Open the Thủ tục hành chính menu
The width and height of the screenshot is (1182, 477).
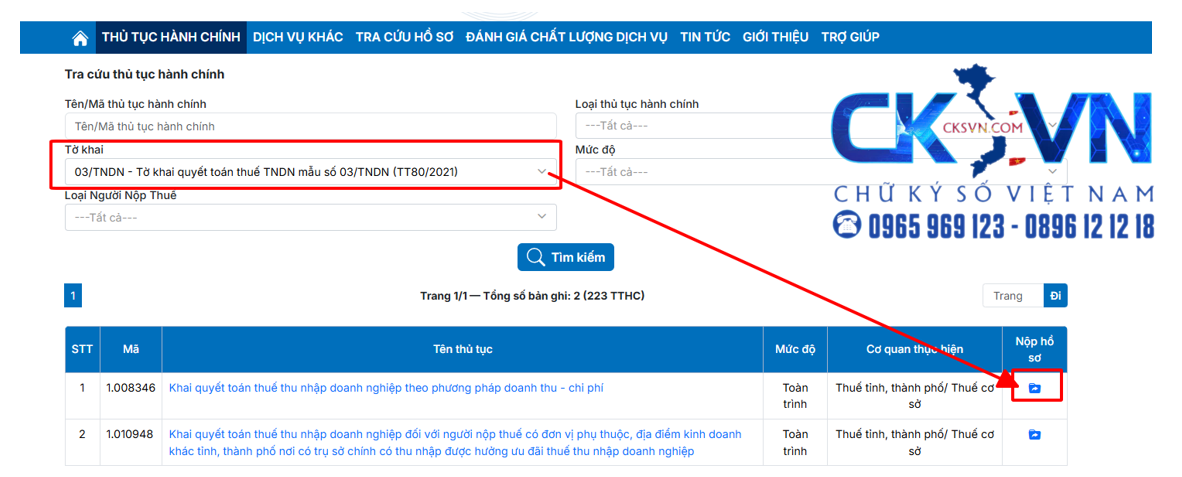[x=171, y=37]
